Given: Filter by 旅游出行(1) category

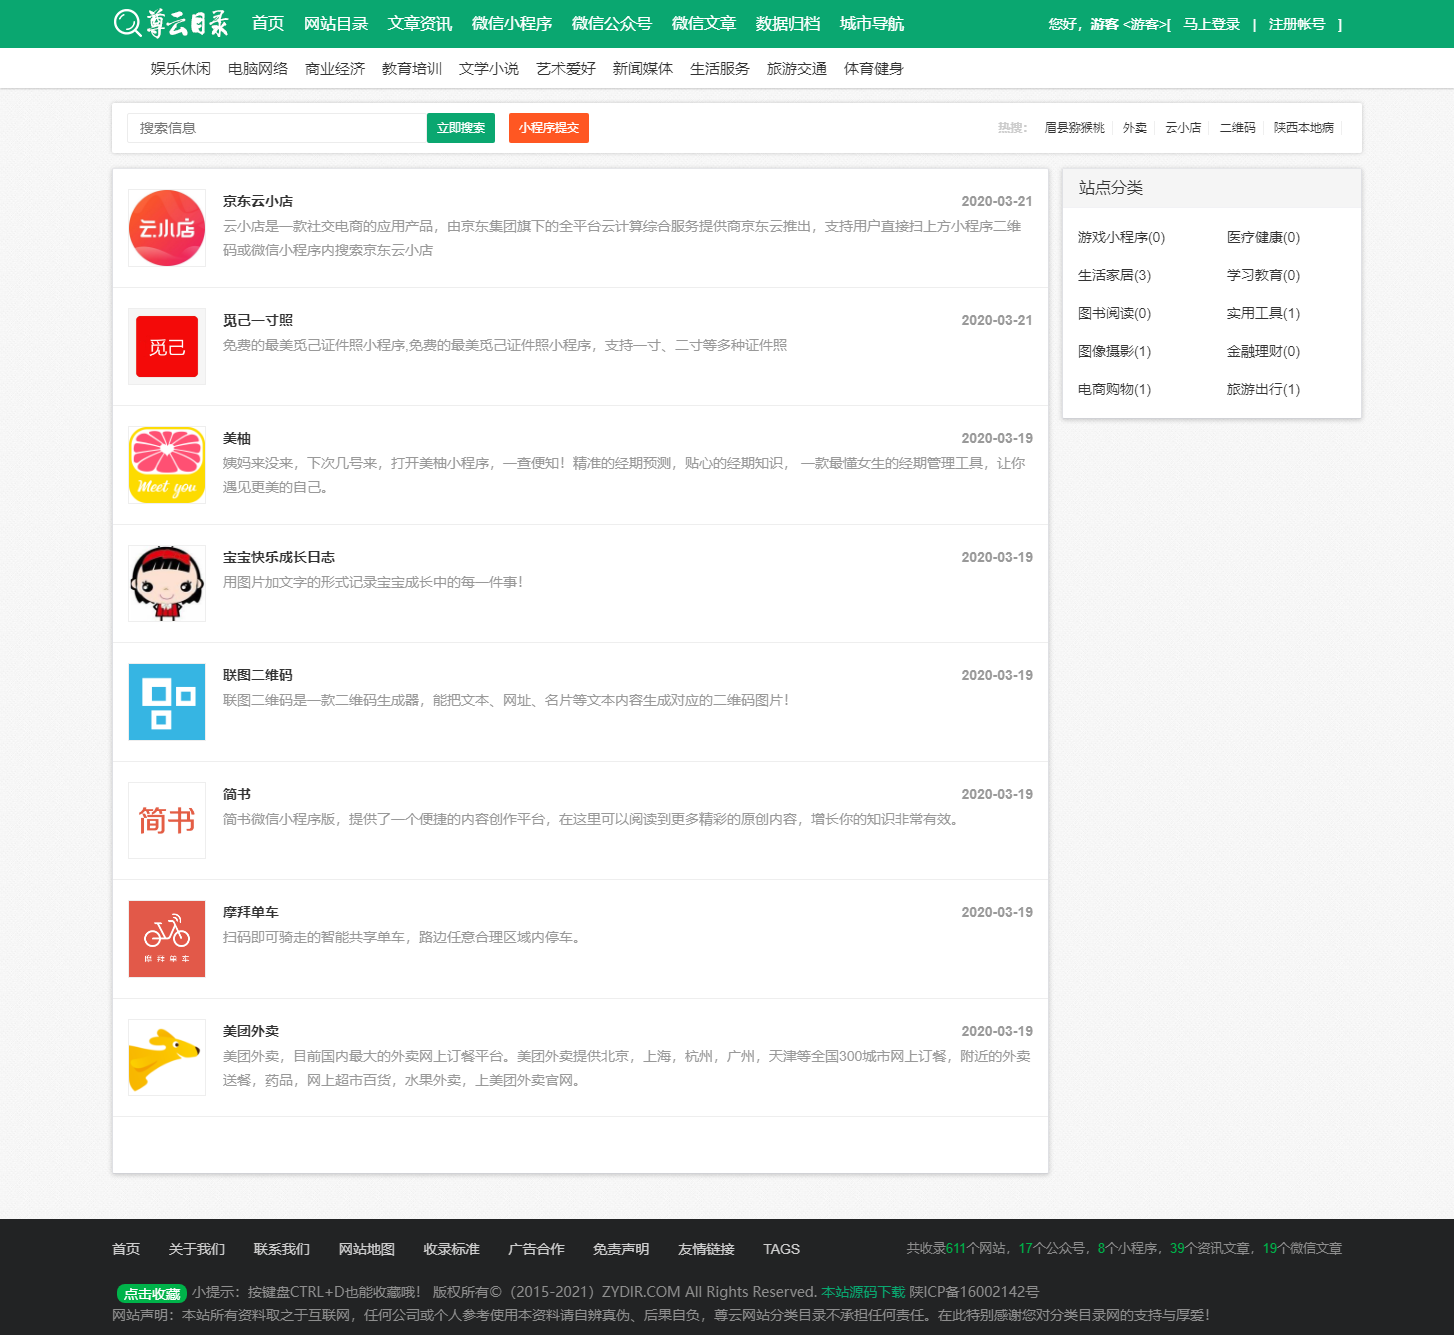Looking at the screenshot, I should [1264, 389].
